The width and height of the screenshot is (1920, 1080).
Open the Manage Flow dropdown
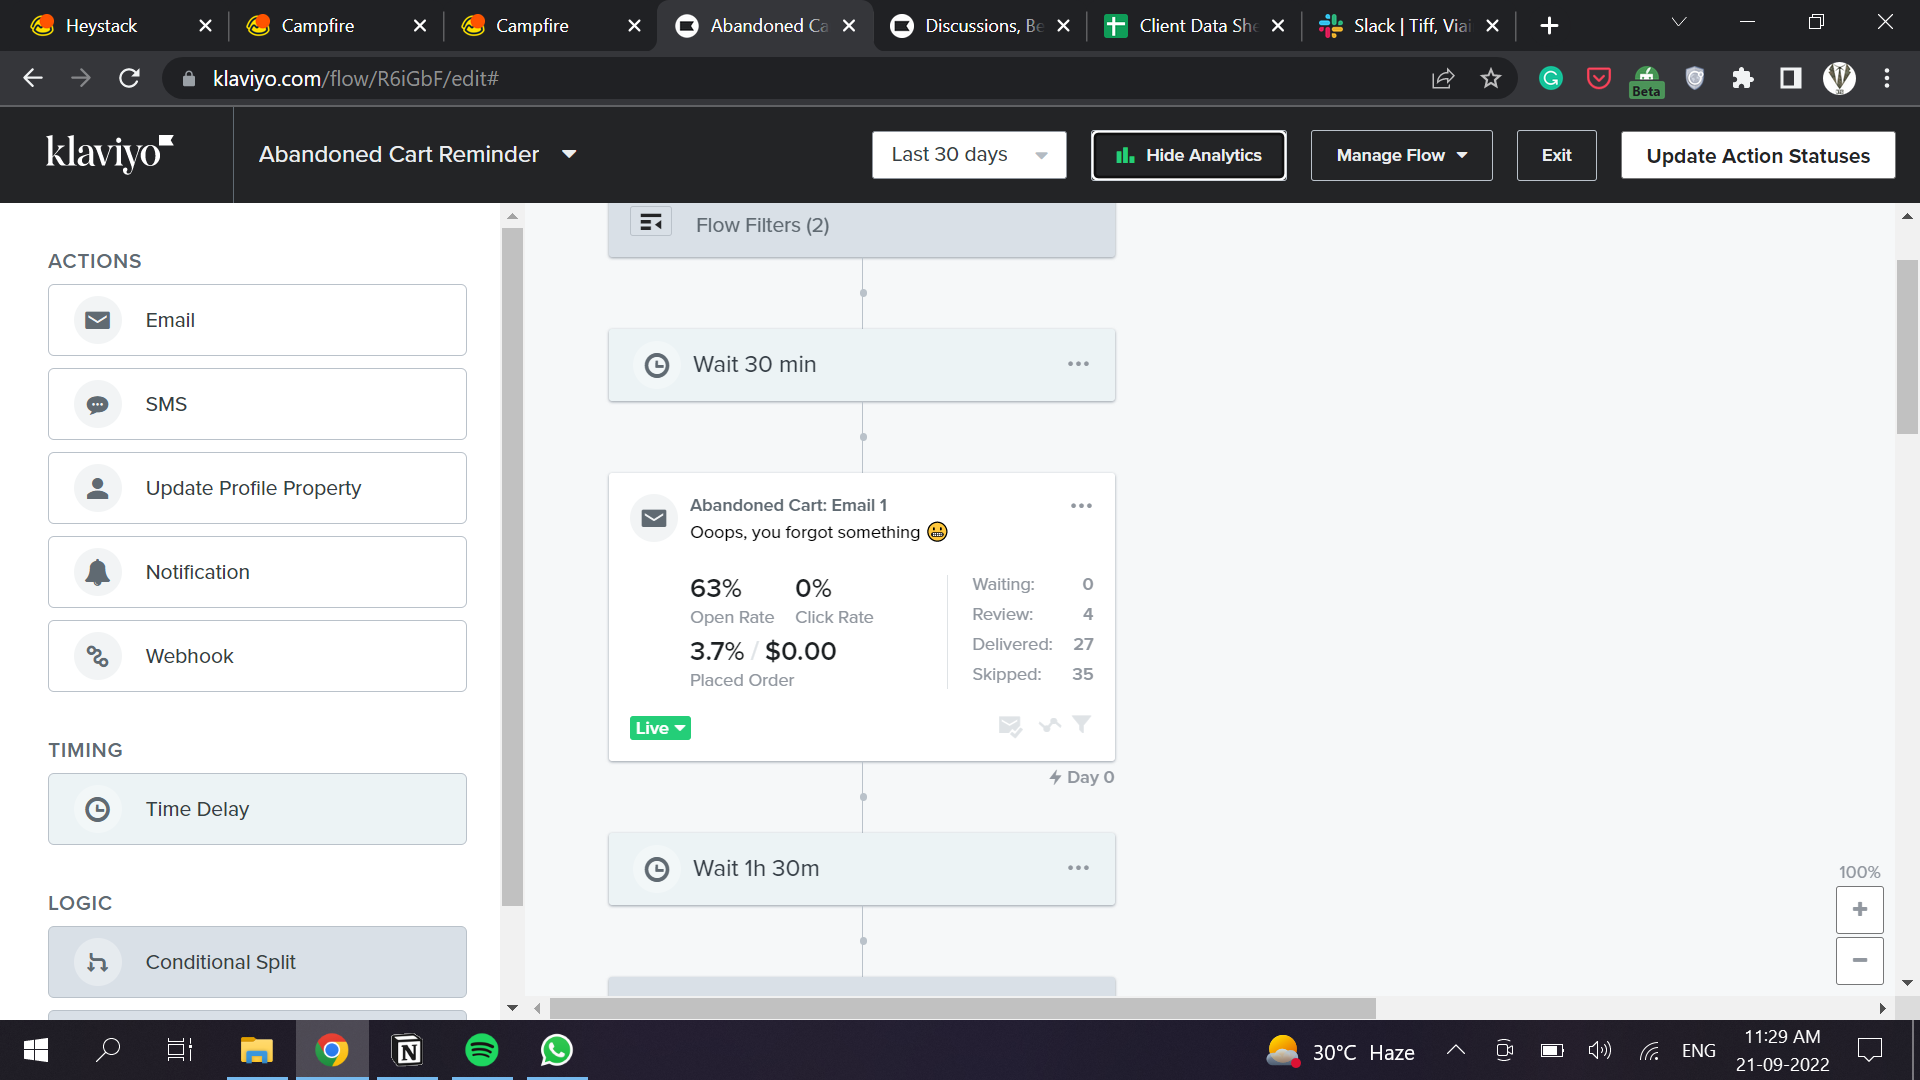tap(1401, 155)
